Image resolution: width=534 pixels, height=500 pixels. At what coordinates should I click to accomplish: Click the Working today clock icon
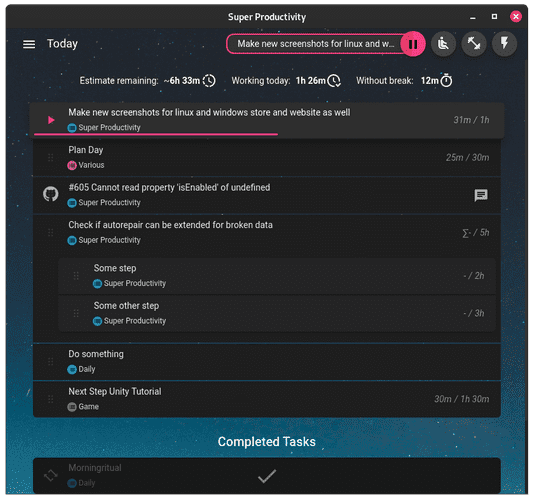[x=334, y=81]
